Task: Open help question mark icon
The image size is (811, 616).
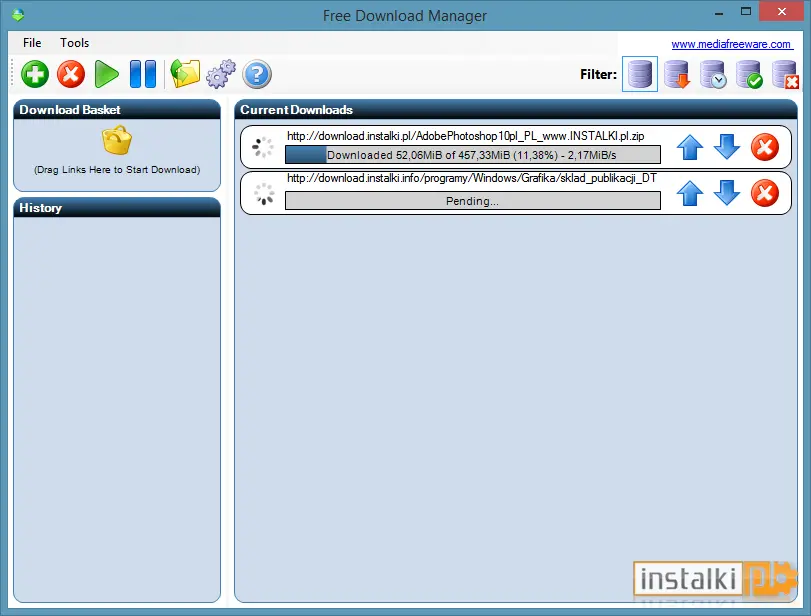Action: point(257,74)
